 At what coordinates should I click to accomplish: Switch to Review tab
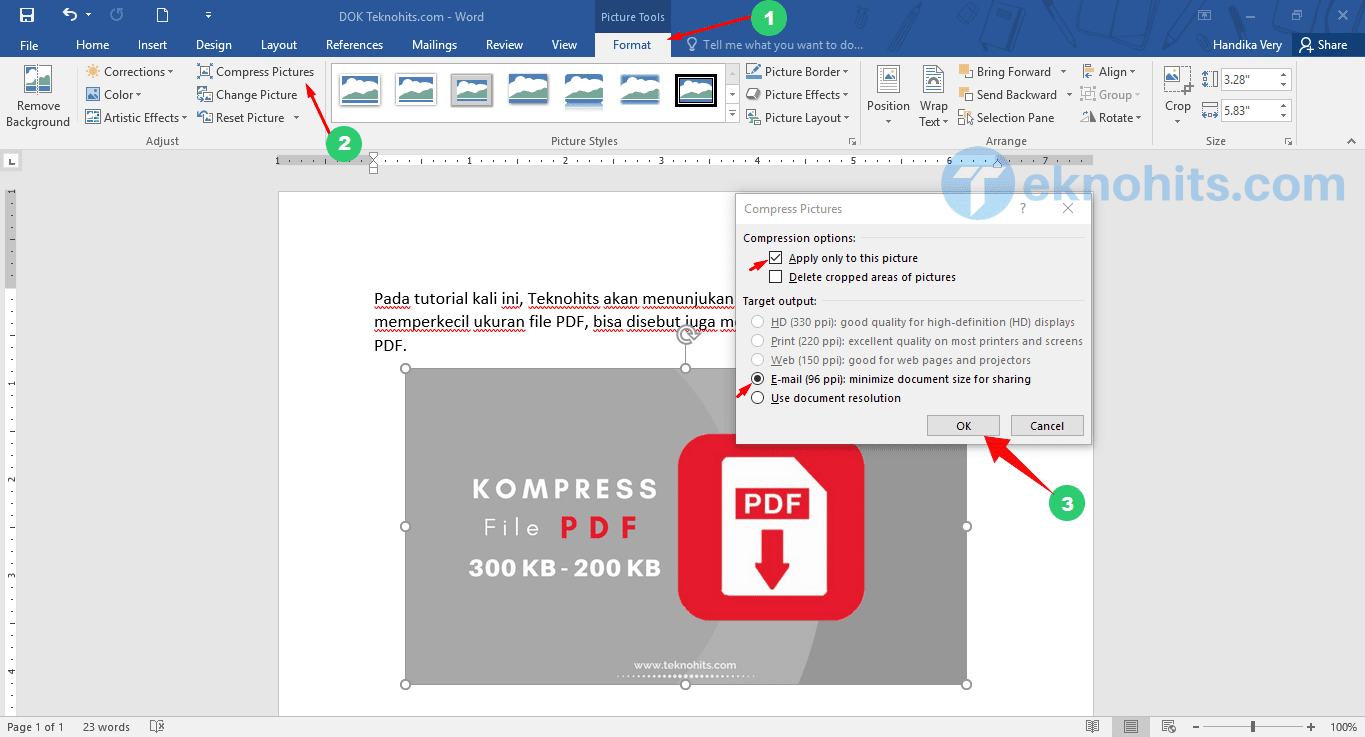[505, 45]
